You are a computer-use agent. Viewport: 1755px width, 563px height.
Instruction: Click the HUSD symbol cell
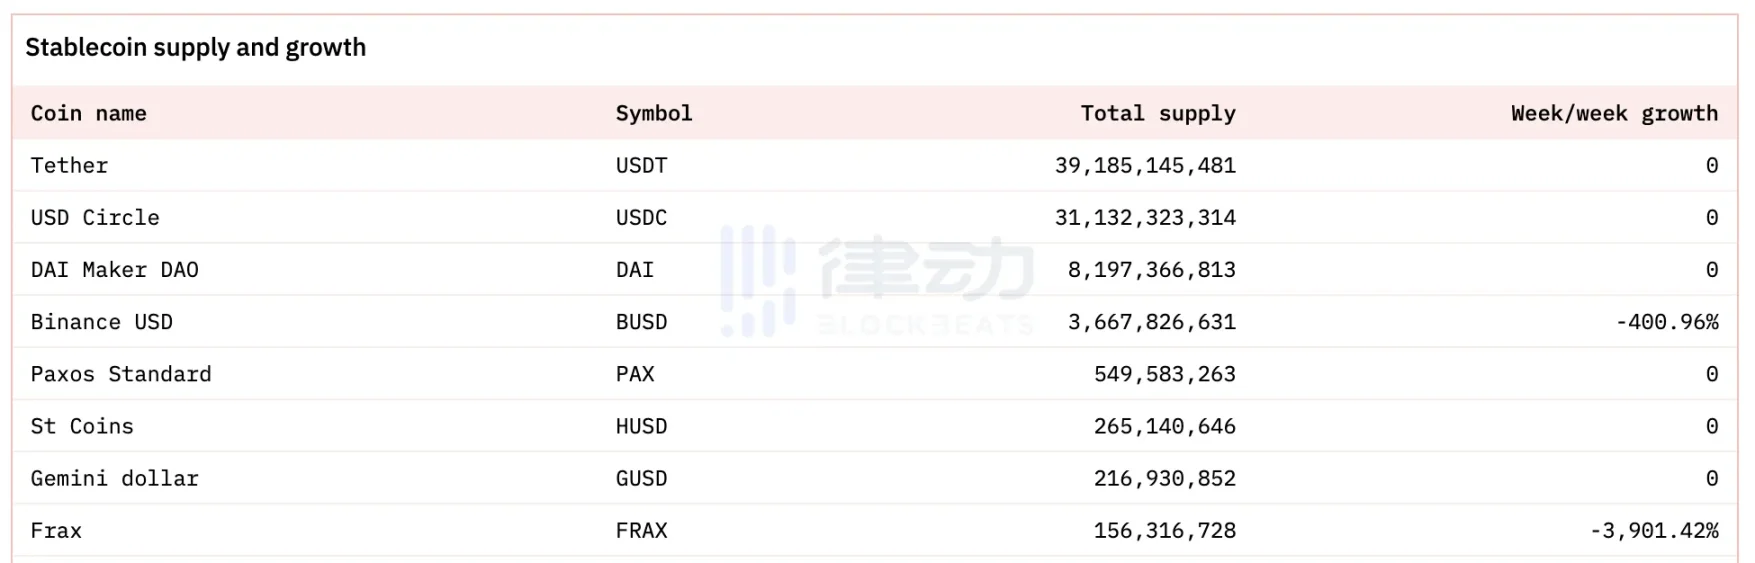[641, 426]
